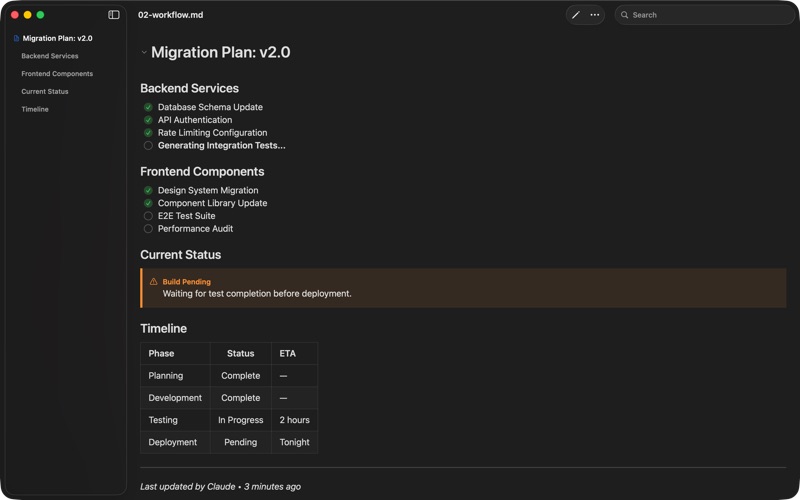Uncheck Design System Migration task

(x=148, y=190)
